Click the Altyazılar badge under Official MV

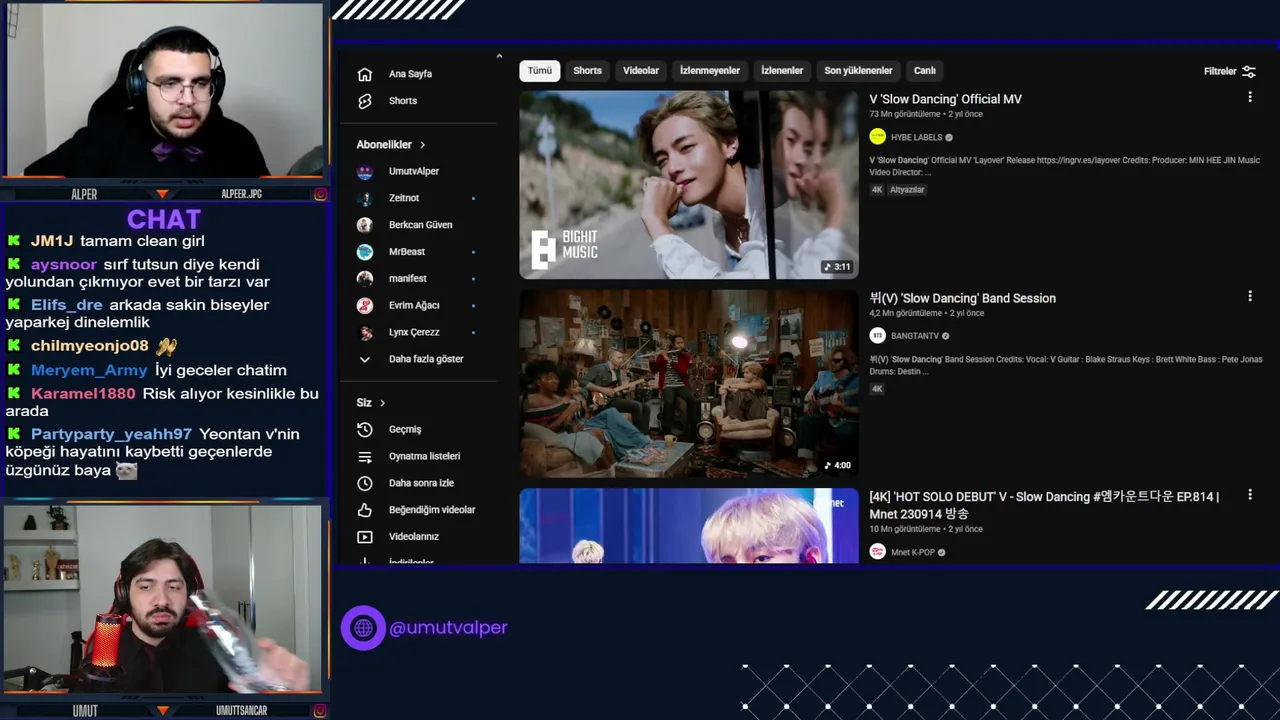(907, 190)
